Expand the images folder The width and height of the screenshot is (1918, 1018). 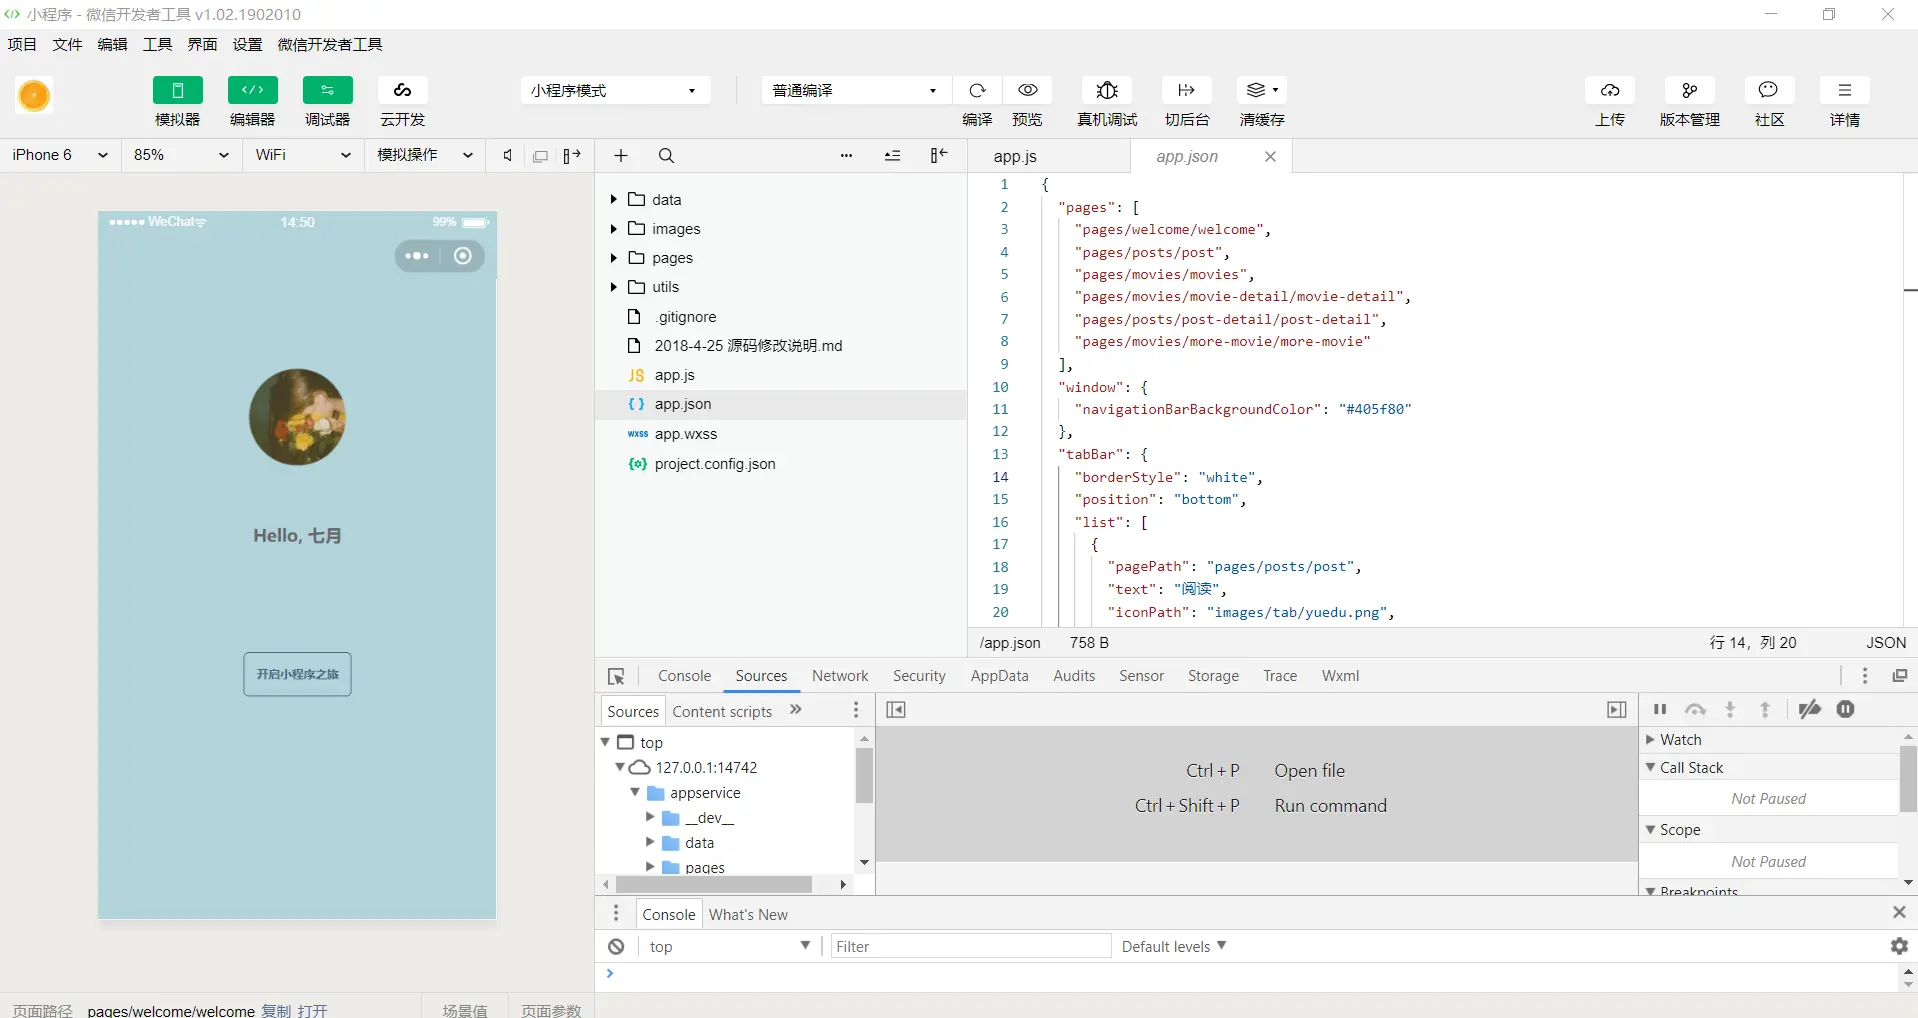613,228
